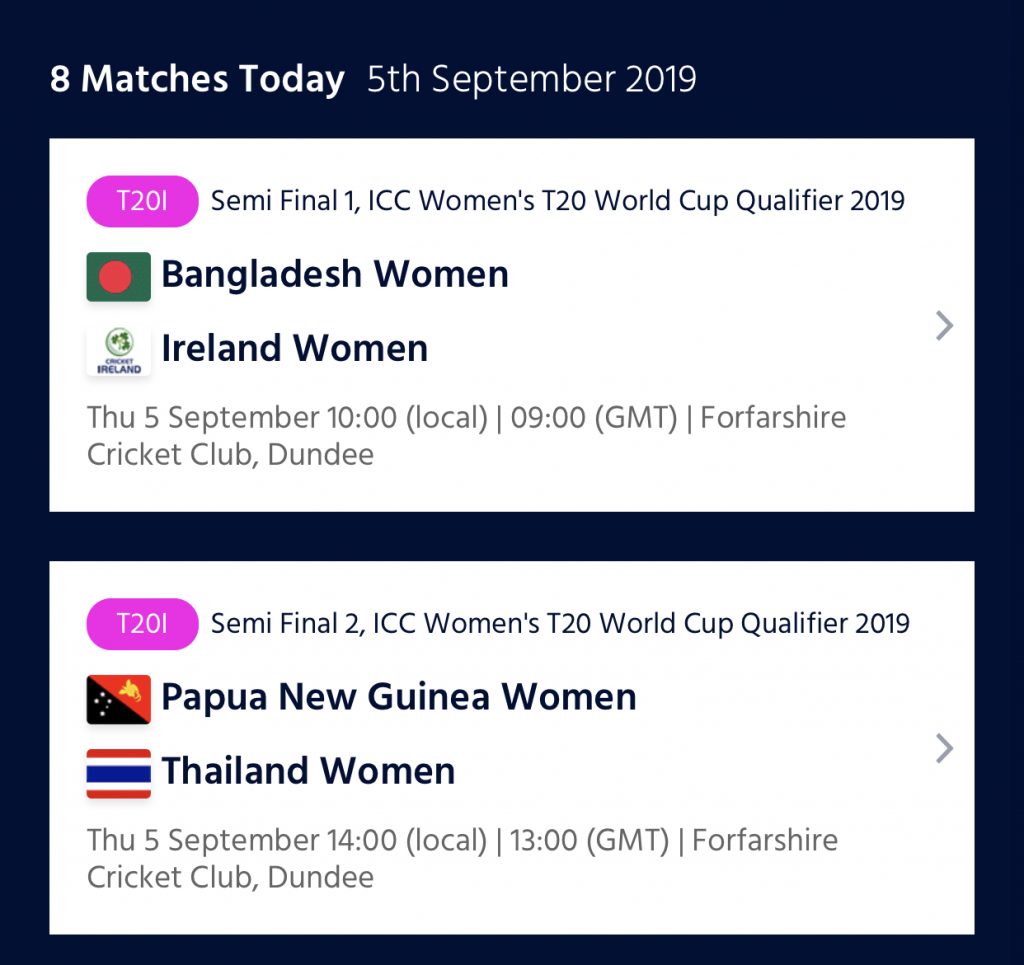Select Thailand Women team name

tap(308, 771)
